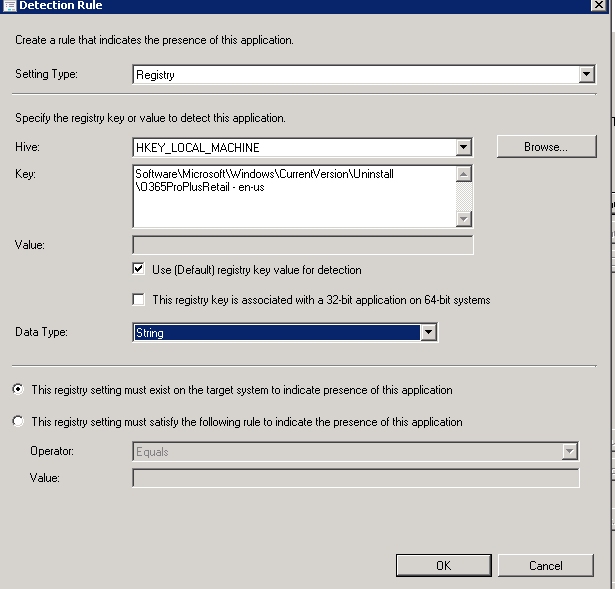615x589 pixels.
Task: Click the Data Type field showing String
Action: 285,333
